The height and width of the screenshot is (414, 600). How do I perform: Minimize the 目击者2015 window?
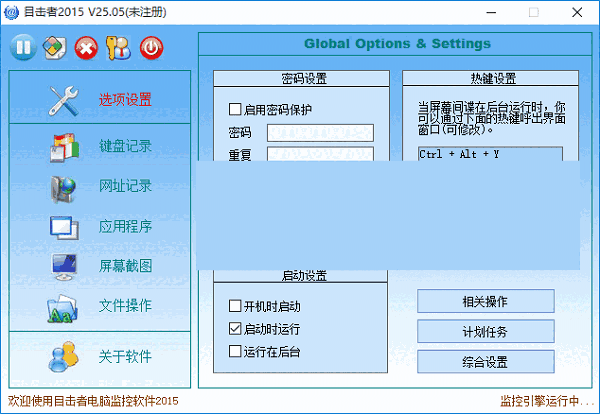pos(491,12)
